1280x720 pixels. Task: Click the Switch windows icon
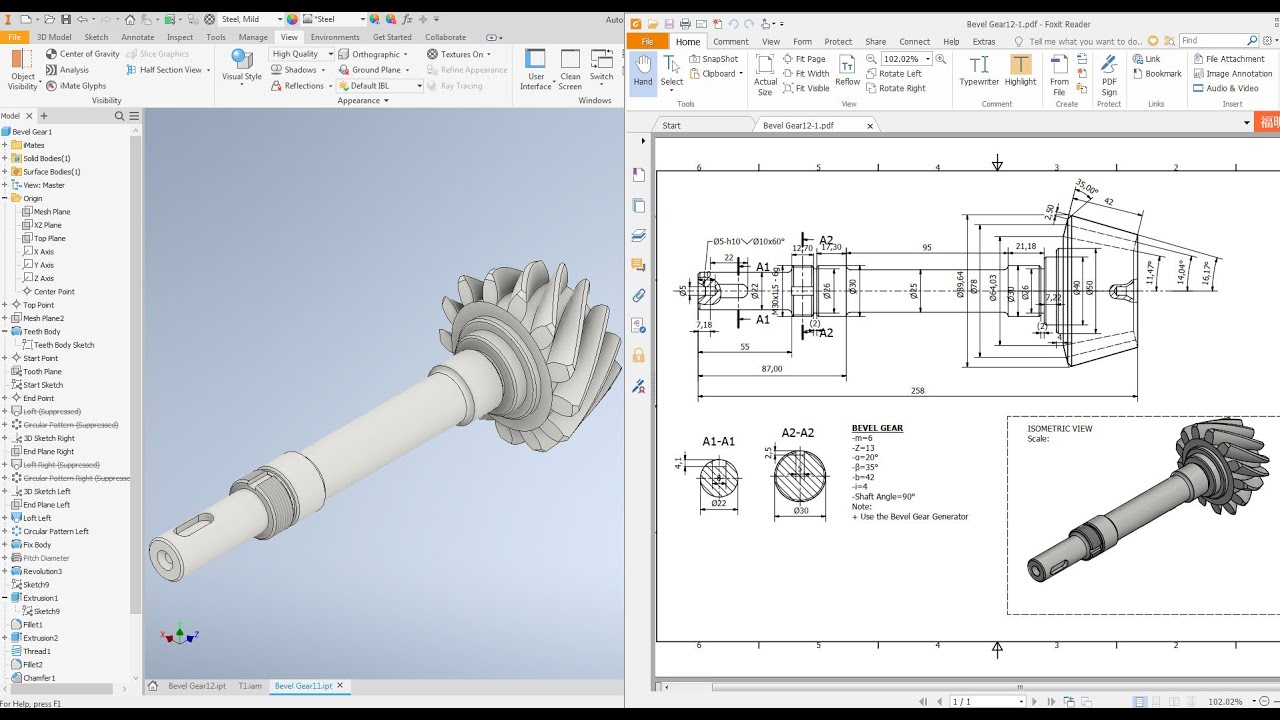602,59
